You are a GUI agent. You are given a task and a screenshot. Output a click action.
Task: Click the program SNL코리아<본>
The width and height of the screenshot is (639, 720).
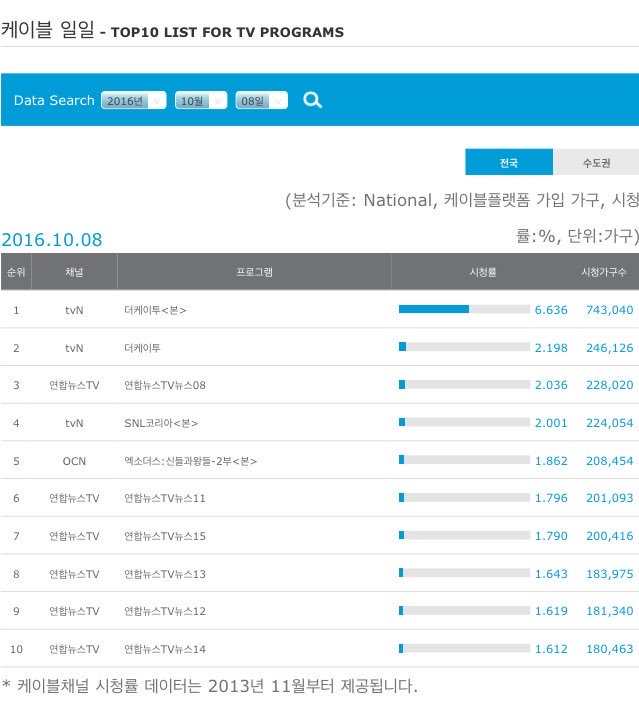[161, 423]
